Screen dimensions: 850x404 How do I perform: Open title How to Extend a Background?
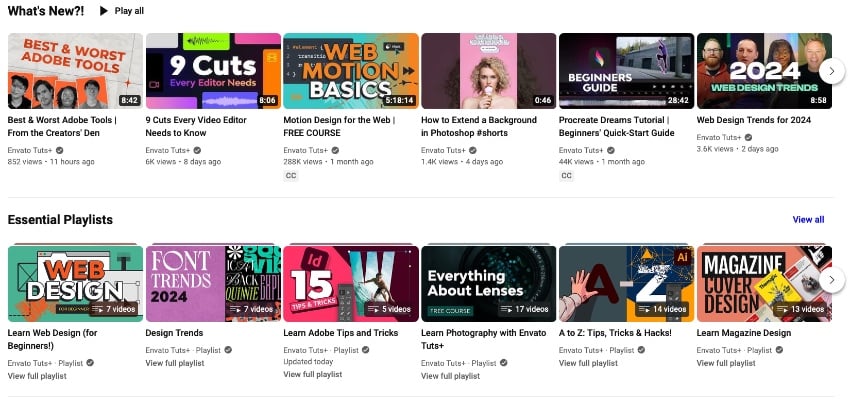tap(479, 126)
